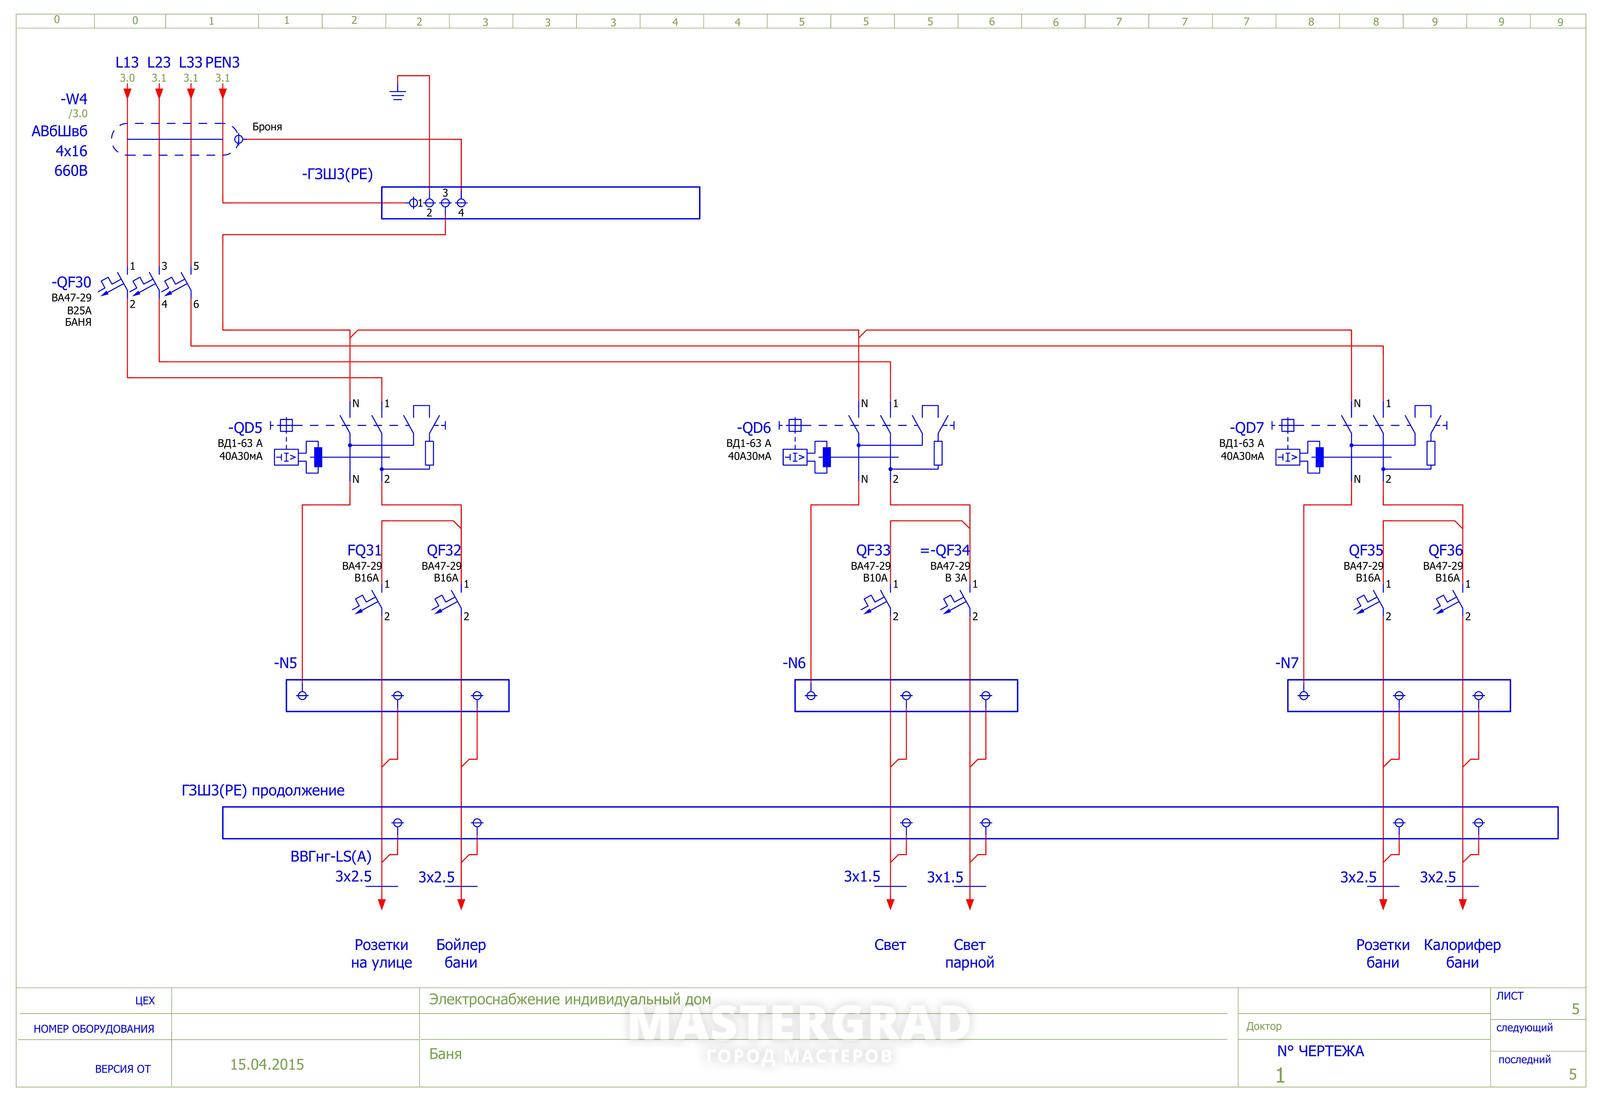
Task: Select the QD6 differential relay symbol
Action: pos(868,440)
